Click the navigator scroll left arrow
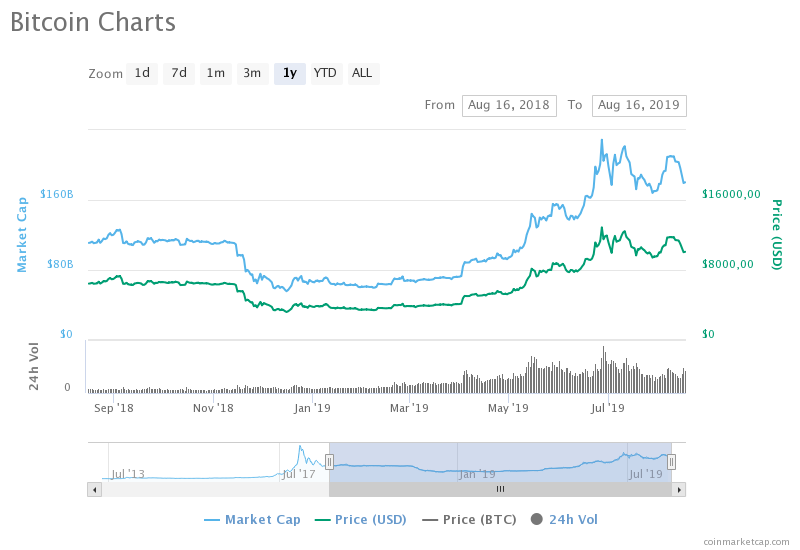This screenshot has height=550, width=800. pyautogui.click(x=94, y=490)
